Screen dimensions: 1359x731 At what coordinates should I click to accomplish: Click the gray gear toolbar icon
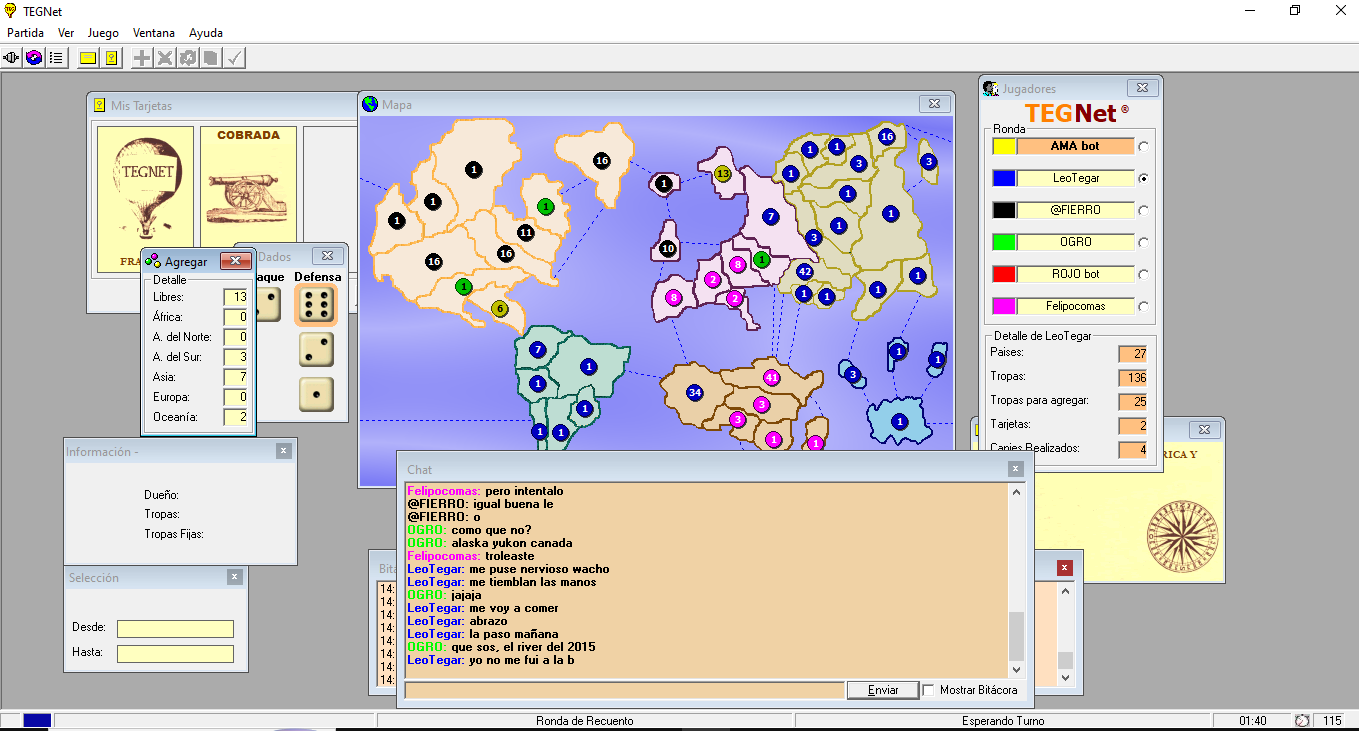tap(188, 58)
